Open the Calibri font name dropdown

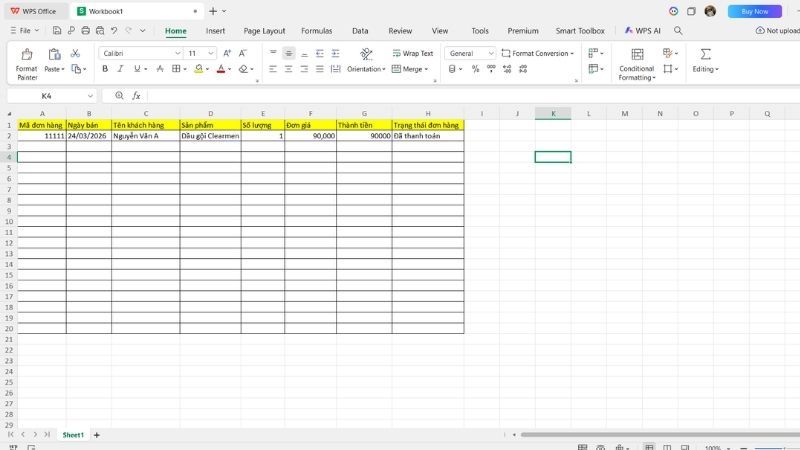tap(178, 53)
